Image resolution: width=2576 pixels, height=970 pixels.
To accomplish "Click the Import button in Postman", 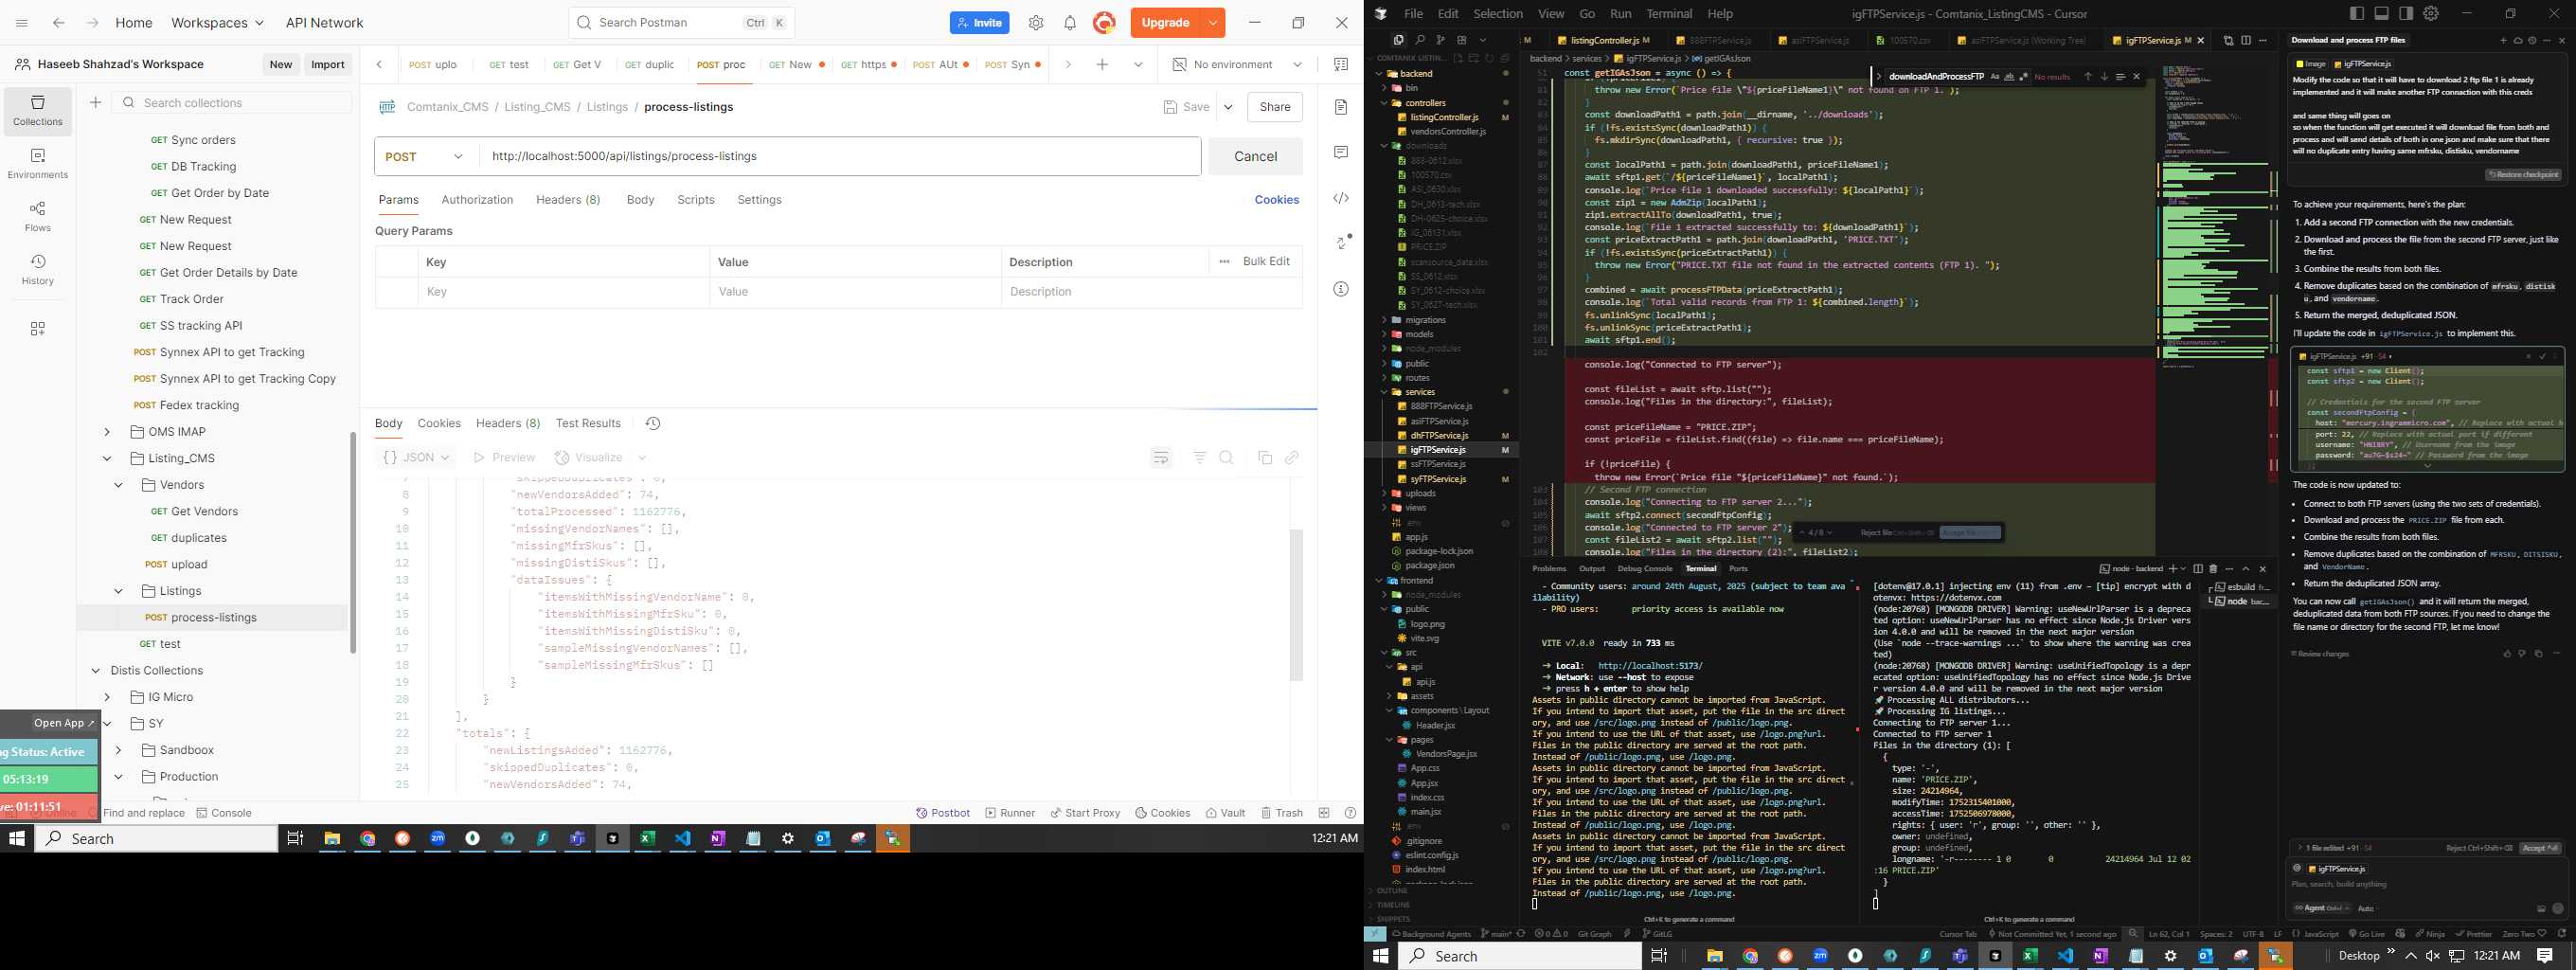I will 328,64.
